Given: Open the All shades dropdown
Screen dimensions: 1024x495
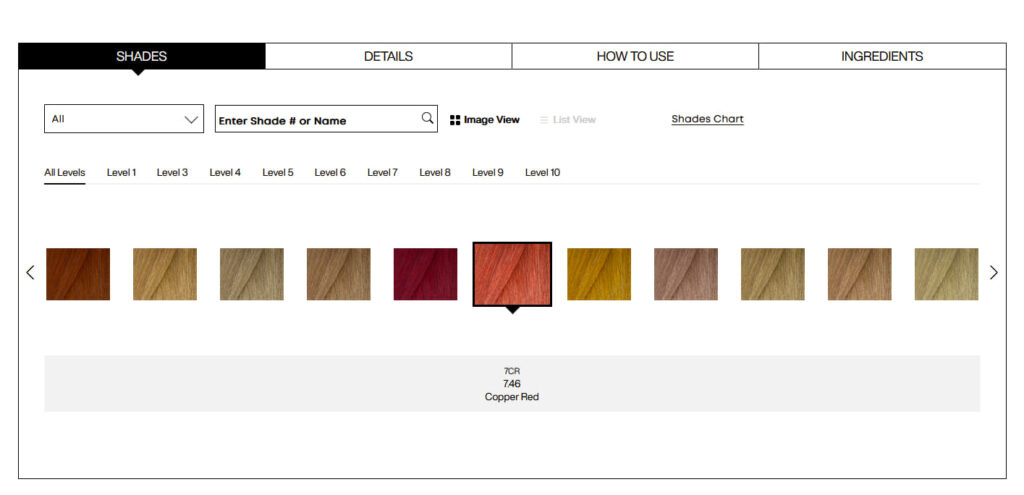Looking at the screenshot, I should (124, 119).
